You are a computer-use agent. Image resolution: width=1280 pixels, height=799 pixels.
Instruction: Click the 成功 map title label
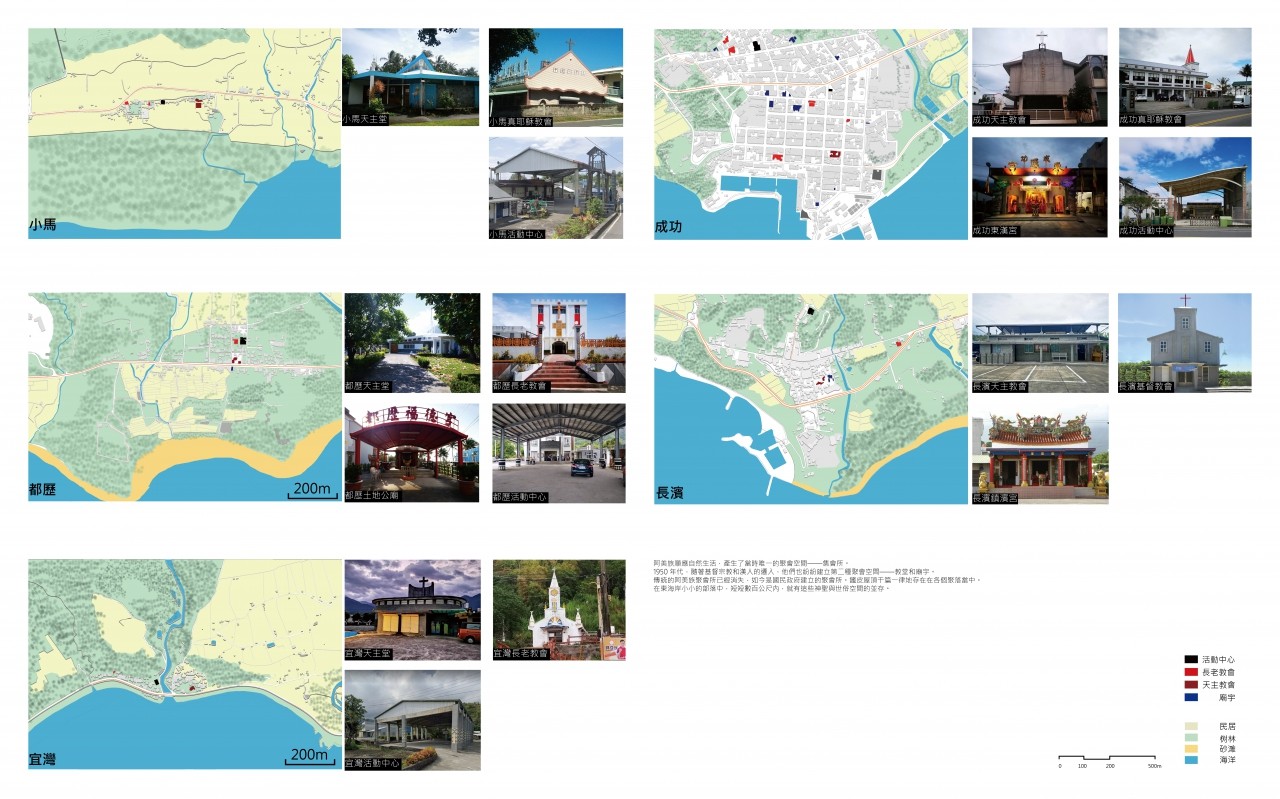[x=669, y=227]
